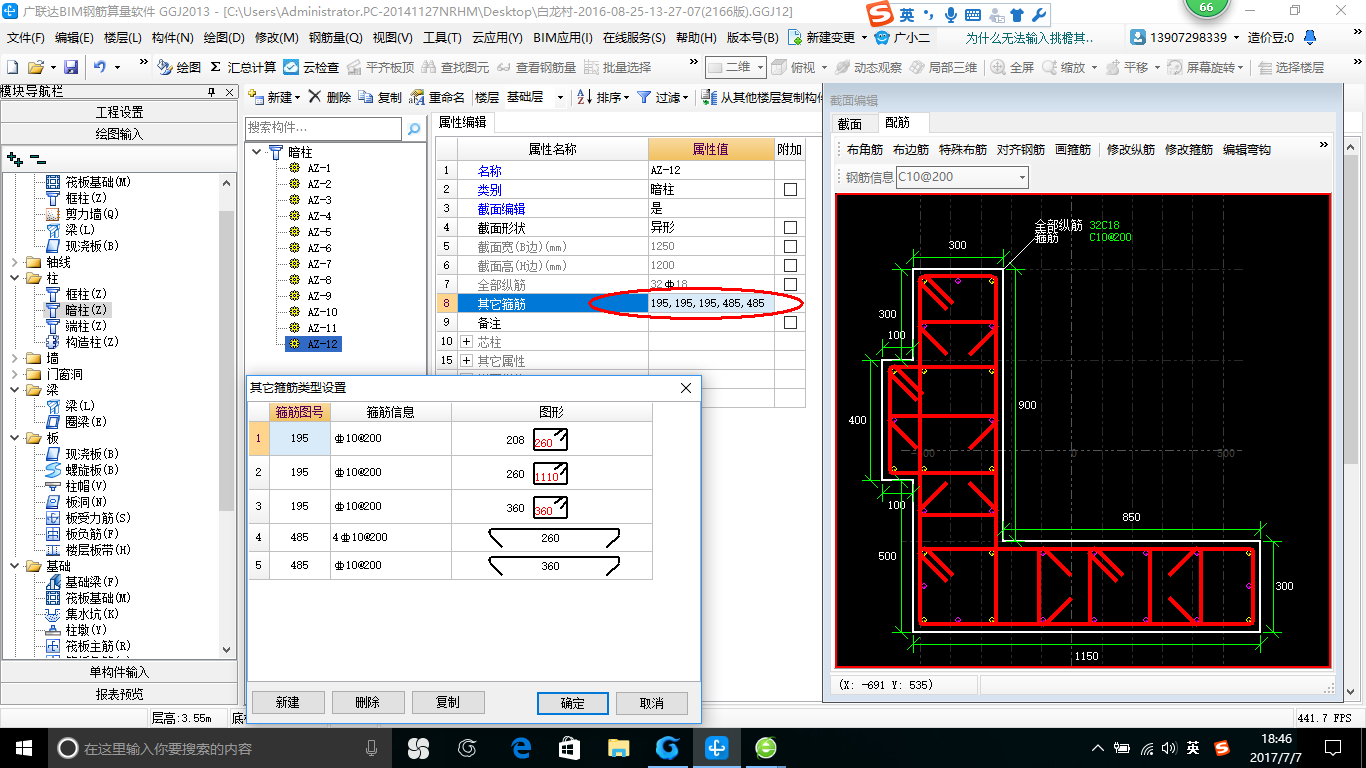Click 复制 copy in the component list toolbar
This screenshot has height=768, width=1366.
point(380,97)
